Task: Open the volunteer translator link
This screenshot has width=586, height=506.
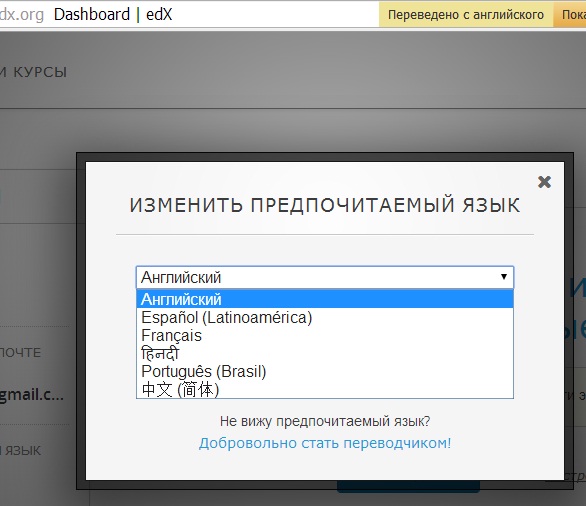Action: (325, 443)
